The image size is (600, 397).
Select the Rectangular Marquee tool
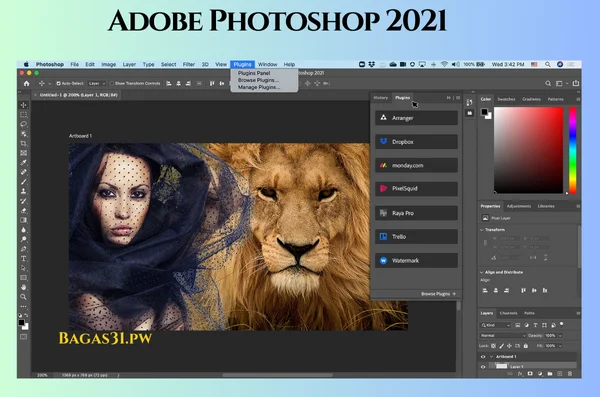pyautogui.click(x=24, y=114)
